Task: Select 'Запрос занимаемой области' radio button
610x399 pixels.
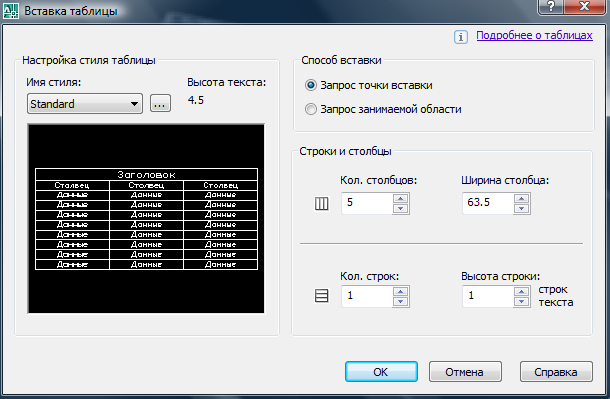Action: (x=310, y=109)
